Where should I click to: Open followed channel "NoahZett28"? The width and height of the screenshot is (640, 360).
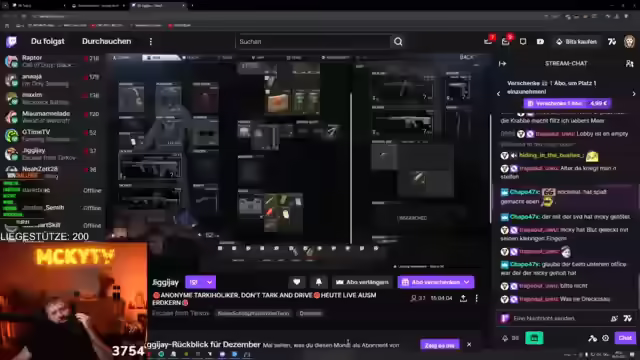tap(52, 171)
